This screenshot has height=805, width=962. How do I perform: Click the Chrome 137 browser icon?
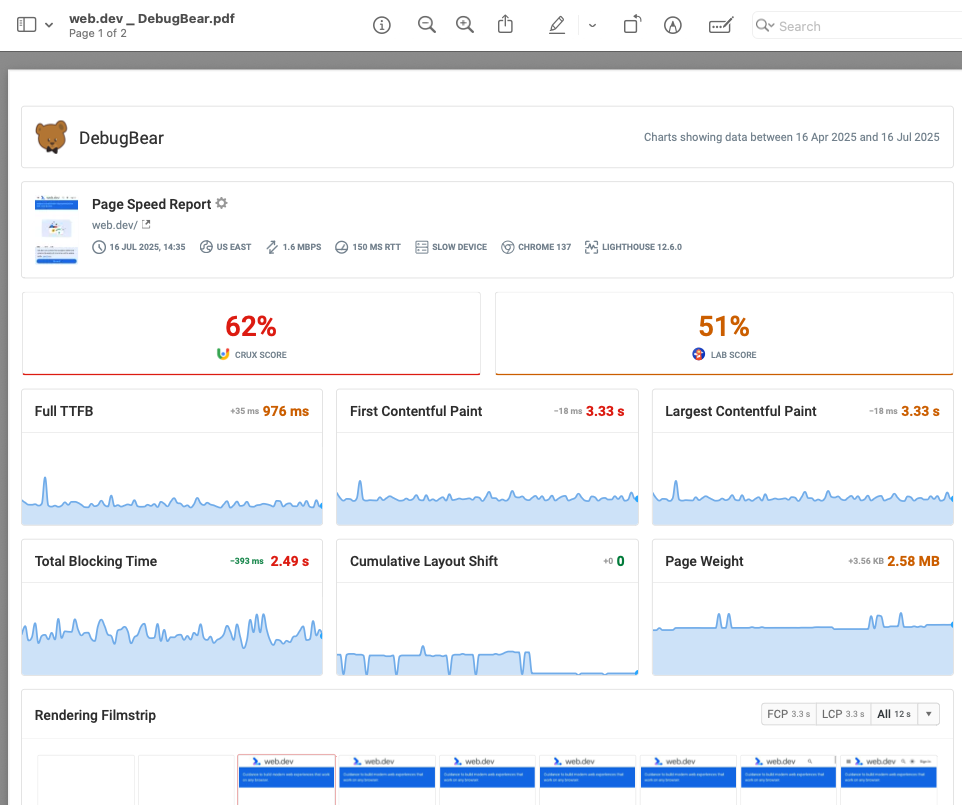tap(507, 247)
